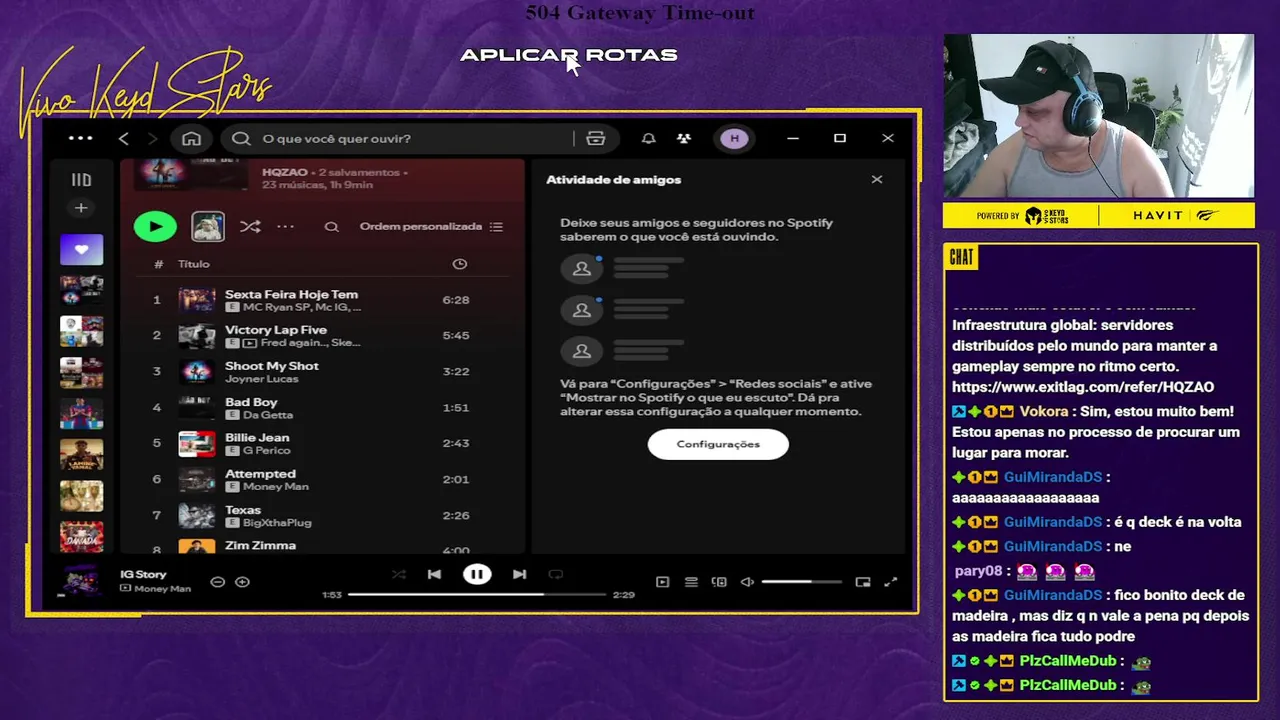The image size is (1280, 720).
Task: Go back with the left arrow
Action: 124,138
